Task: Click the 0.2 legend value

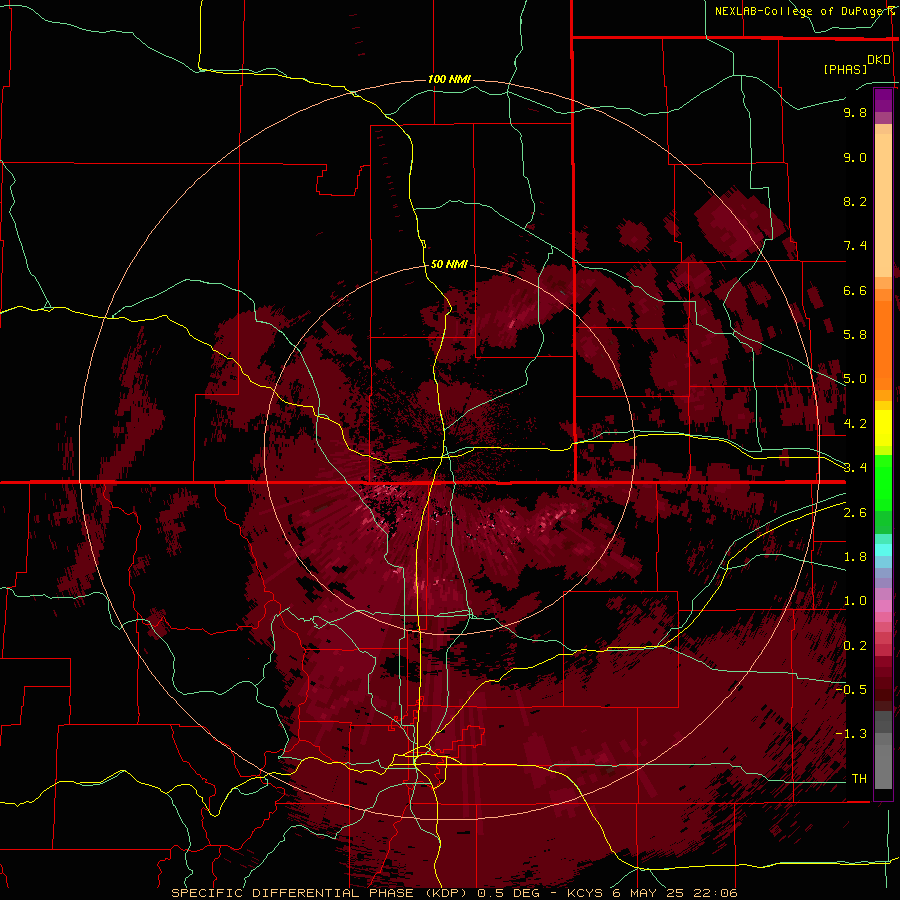Action: 855,646
